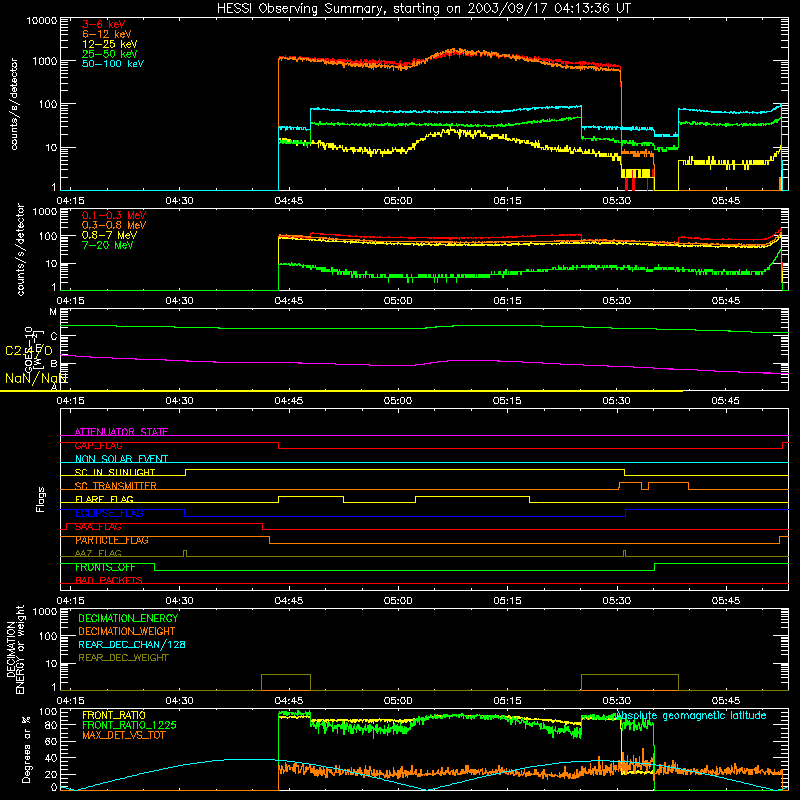
Task: Click the PARTICLE_FLAG label
Action: click(x=112, y=540)
